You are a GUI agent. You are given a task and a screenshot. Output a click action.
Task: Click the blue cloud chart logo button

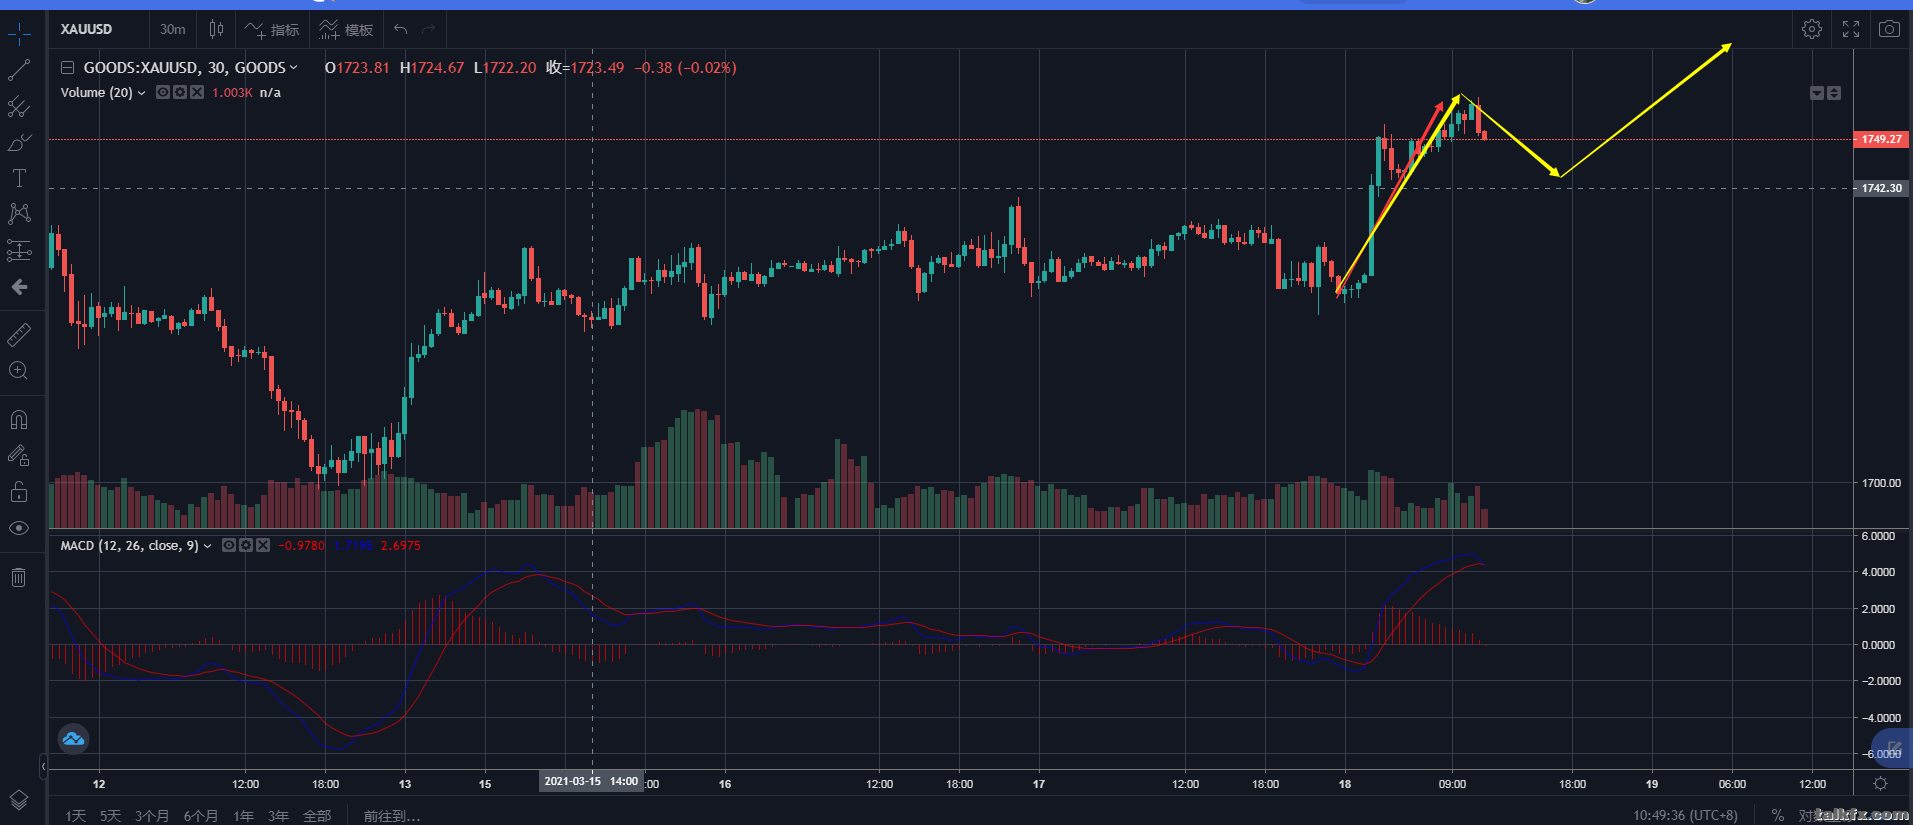73,739
